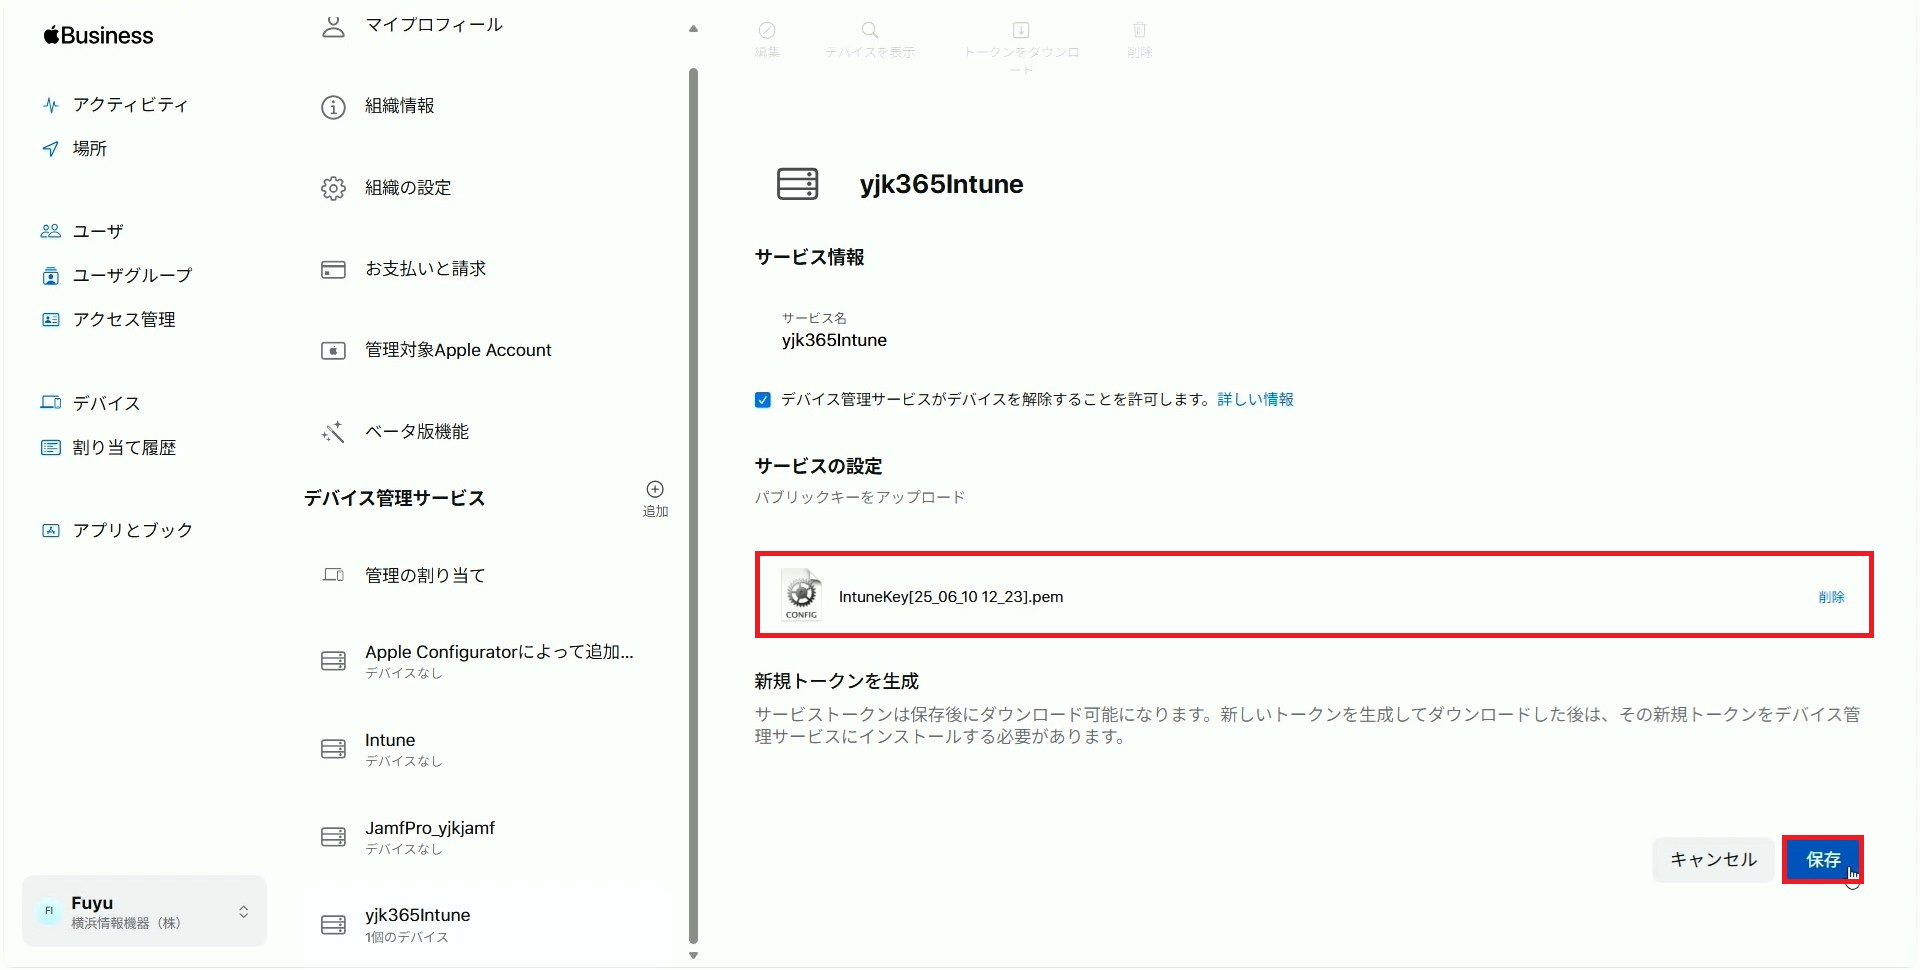Screen dimensions: 1920x970
Task: Click the 割り当て履歴 list icon
Action: 51,448
